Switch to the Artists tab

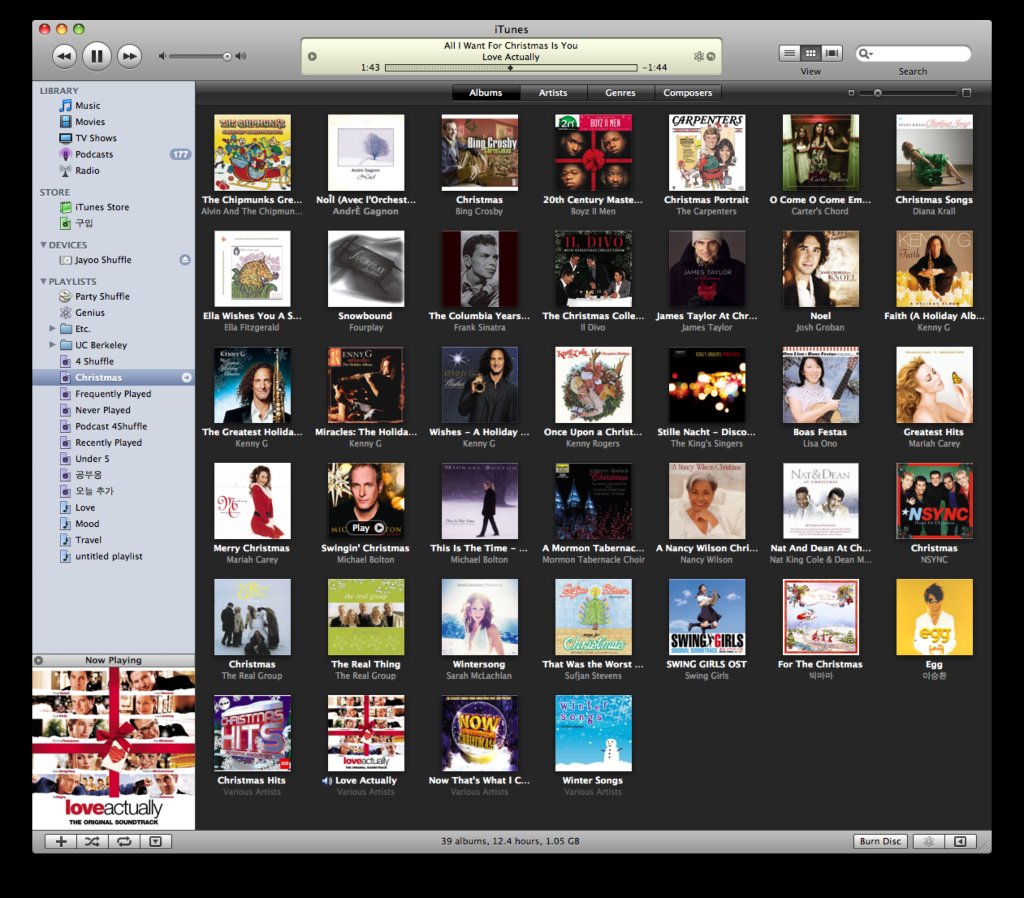[x=552, y=93]
